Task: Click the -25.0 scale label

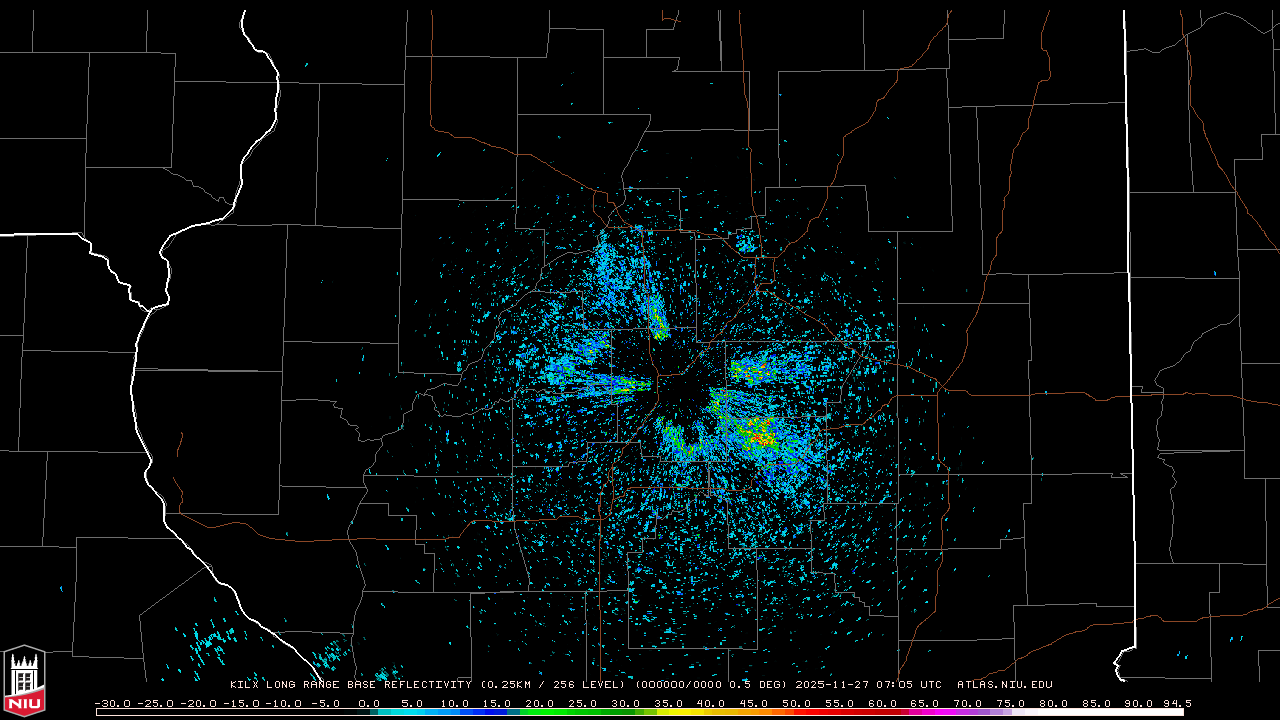Action: (154, 703)
